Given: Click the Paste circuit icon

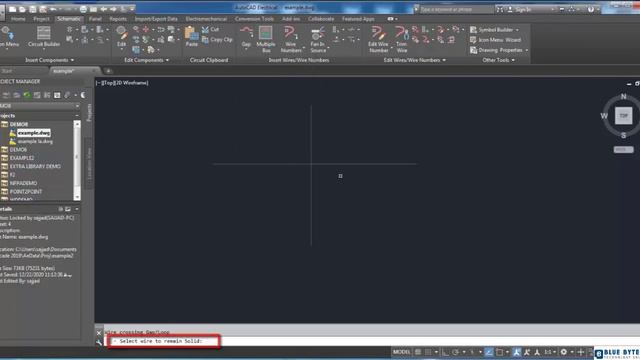Looking at the screenshot, I should (191, 36).
